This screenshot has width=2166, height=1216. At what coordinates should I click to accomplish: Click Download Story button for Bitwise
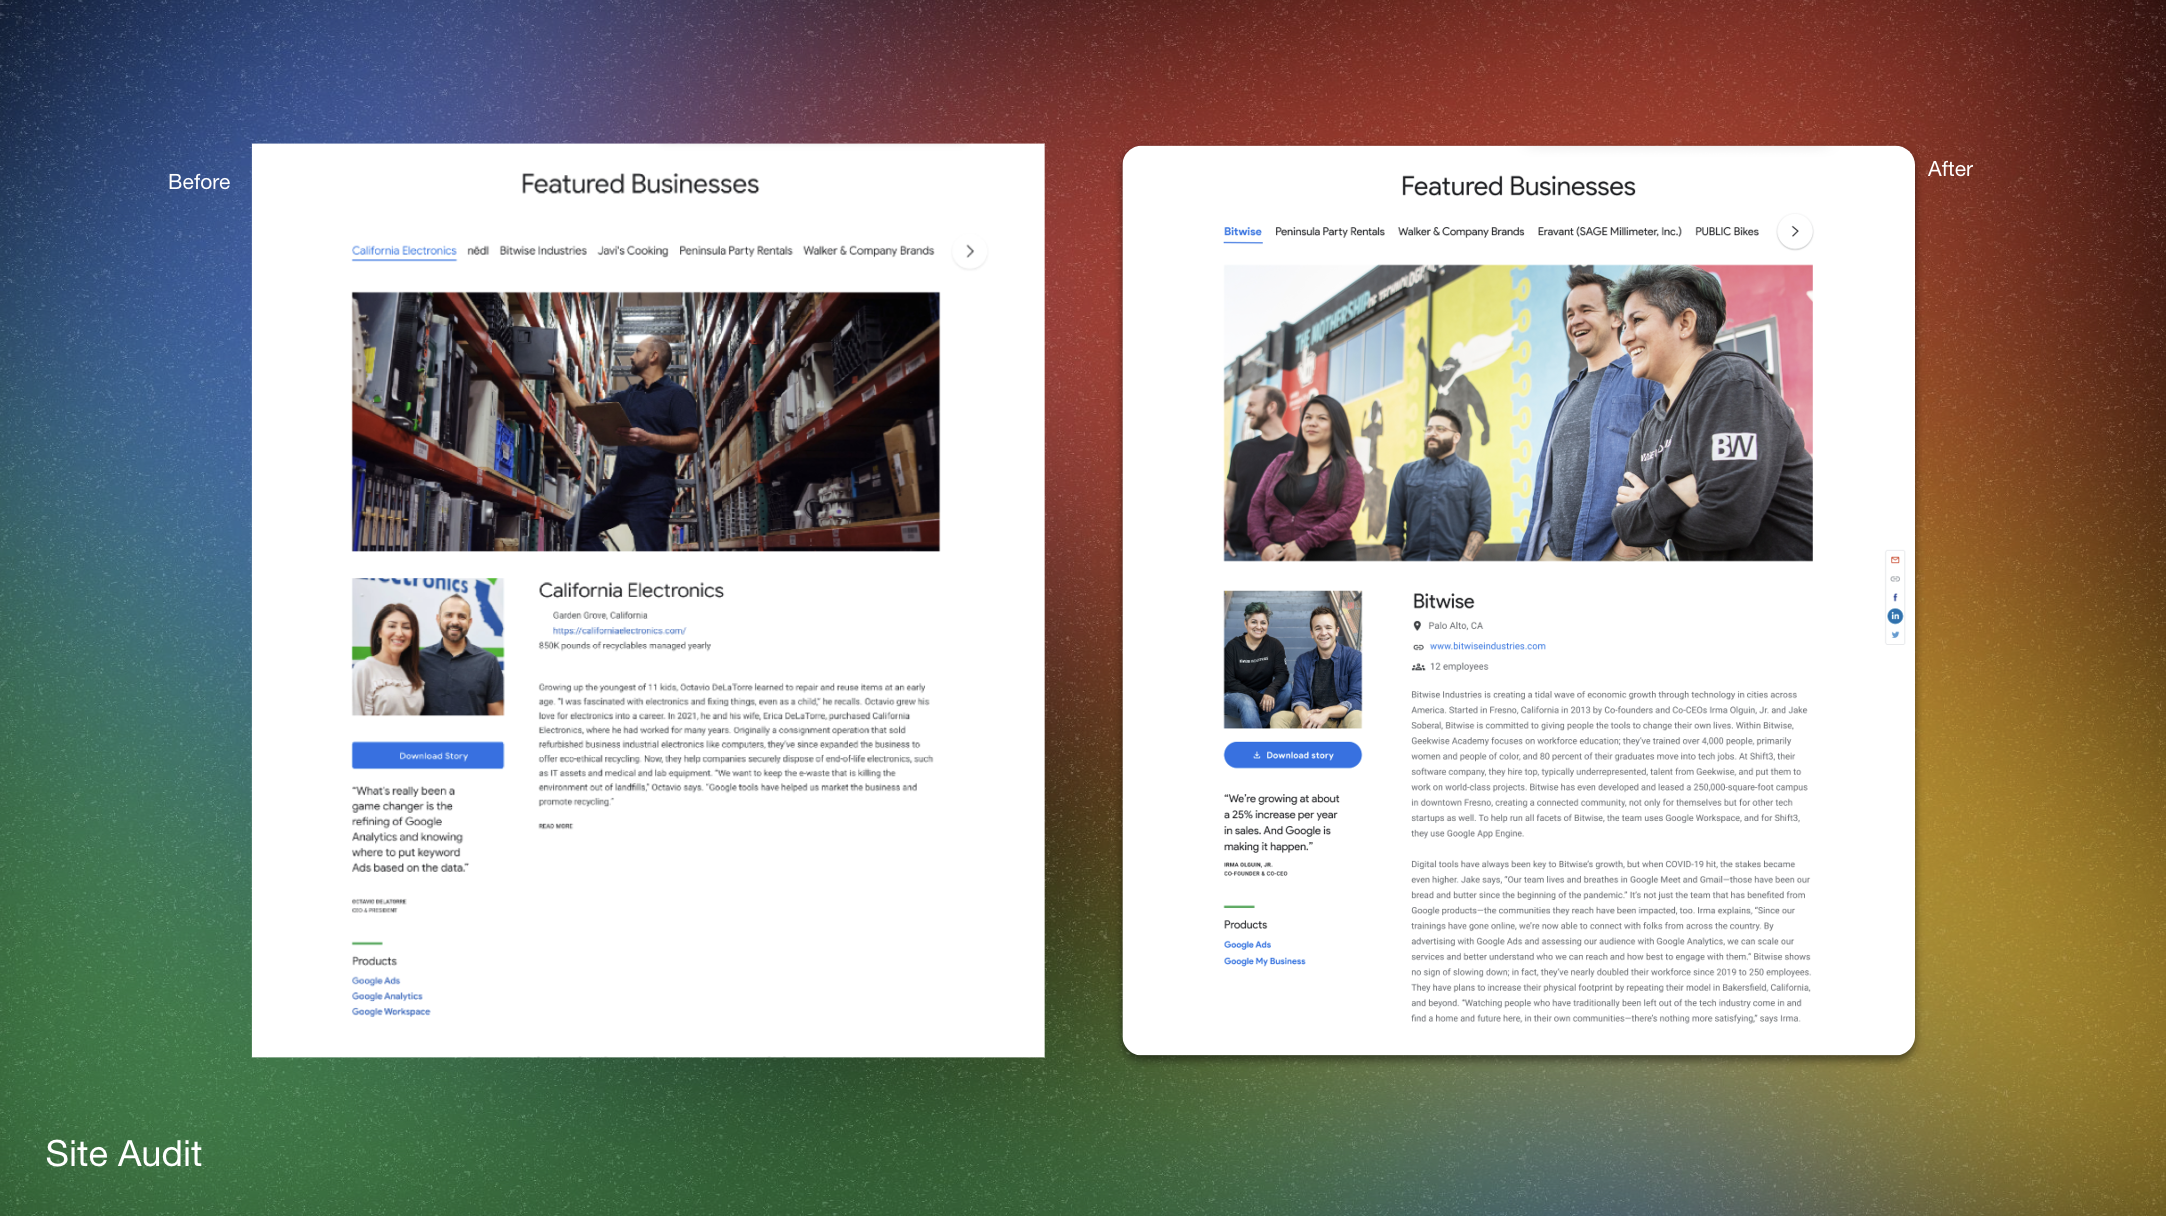click(1291, 755)
